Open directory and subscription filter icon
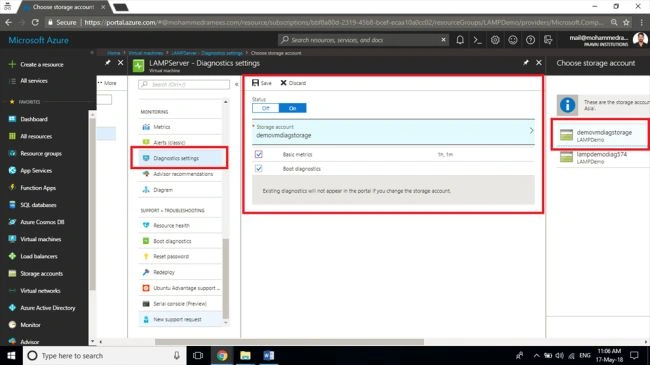Screen dimensions: 650x365 click(548, 40)
